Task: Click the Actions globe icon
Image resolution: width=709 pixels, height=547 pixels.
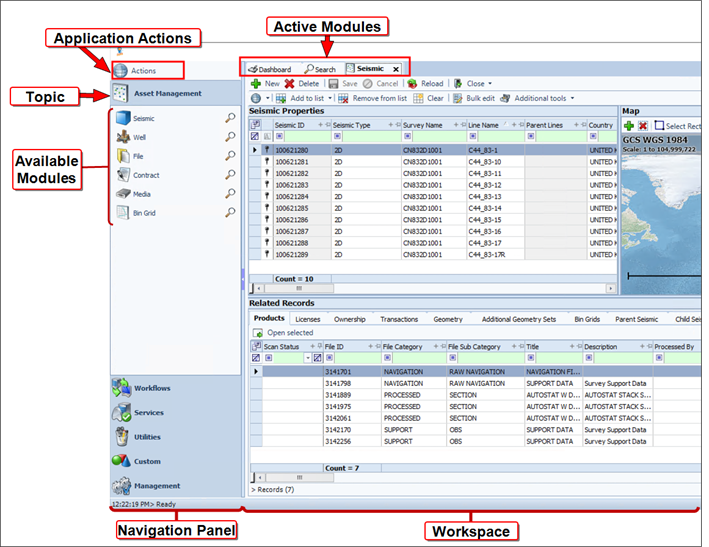Action: pos(121,71)
